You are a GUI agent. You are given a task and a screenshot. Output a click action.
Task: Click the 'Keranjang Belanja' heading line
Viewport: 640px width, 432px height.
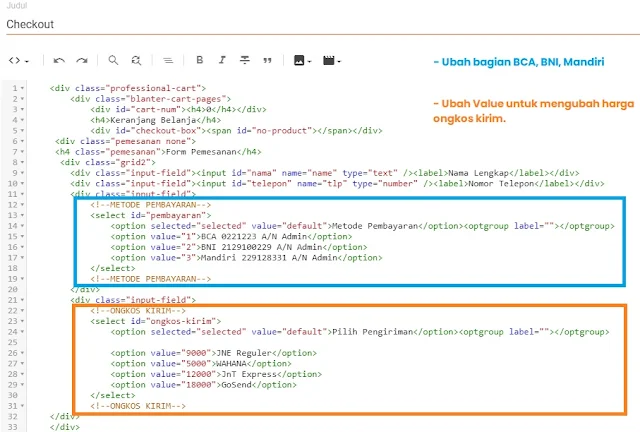point(156,120)
